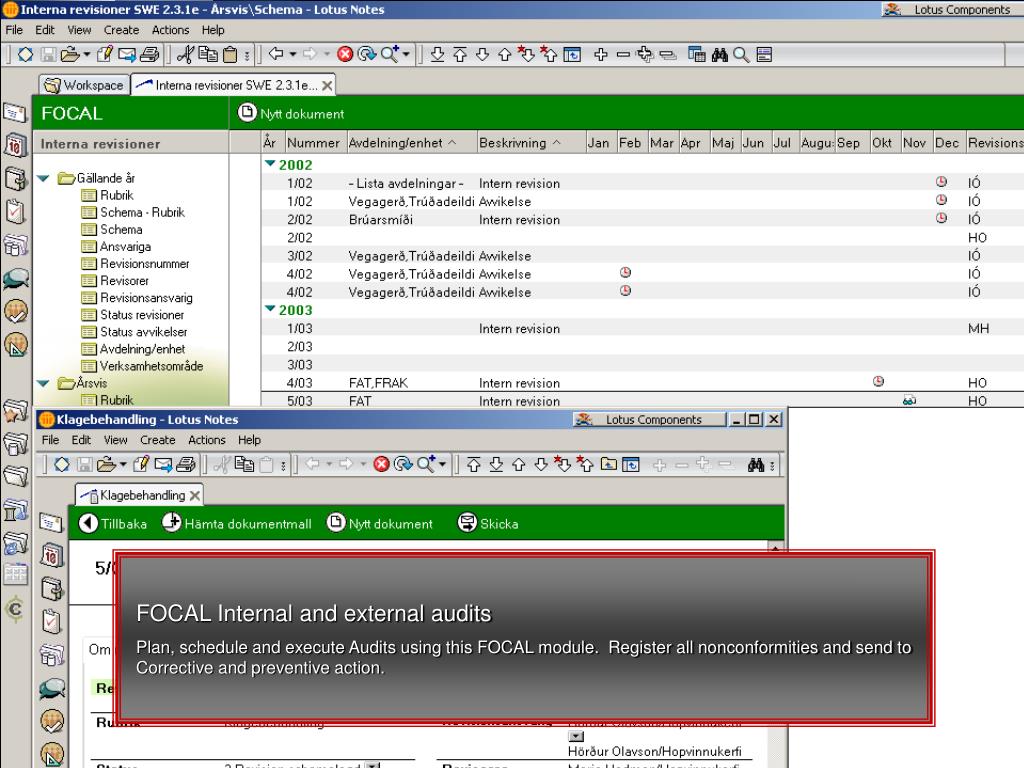Click Go Back arrow in top toolbar
Viewport: 1024px width, 768px height.
(276, 54)
